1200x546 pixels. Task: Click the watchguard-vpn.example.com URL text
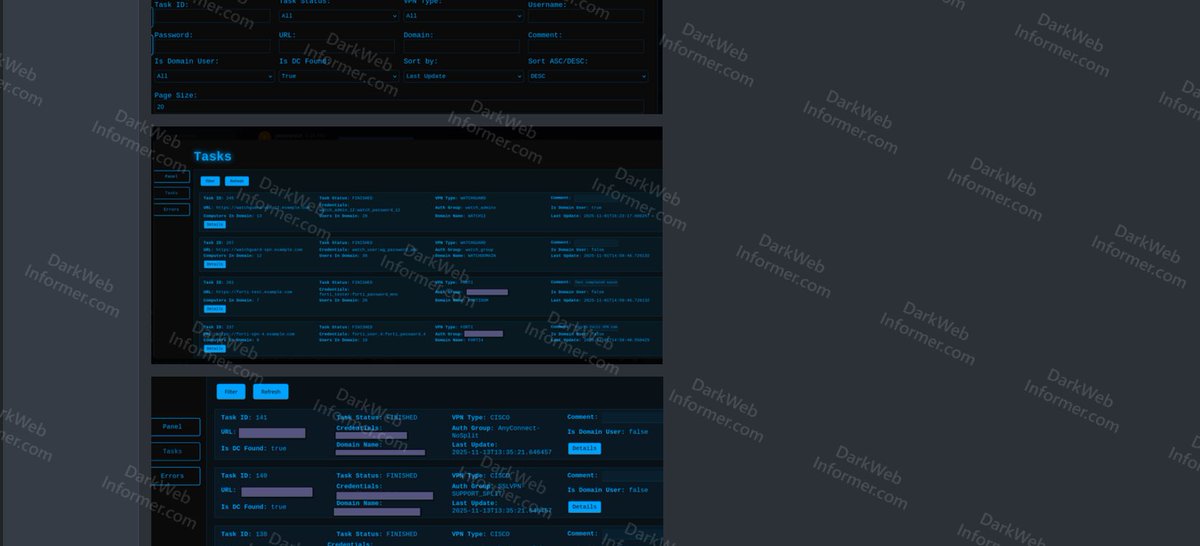(x=258, y=250)
